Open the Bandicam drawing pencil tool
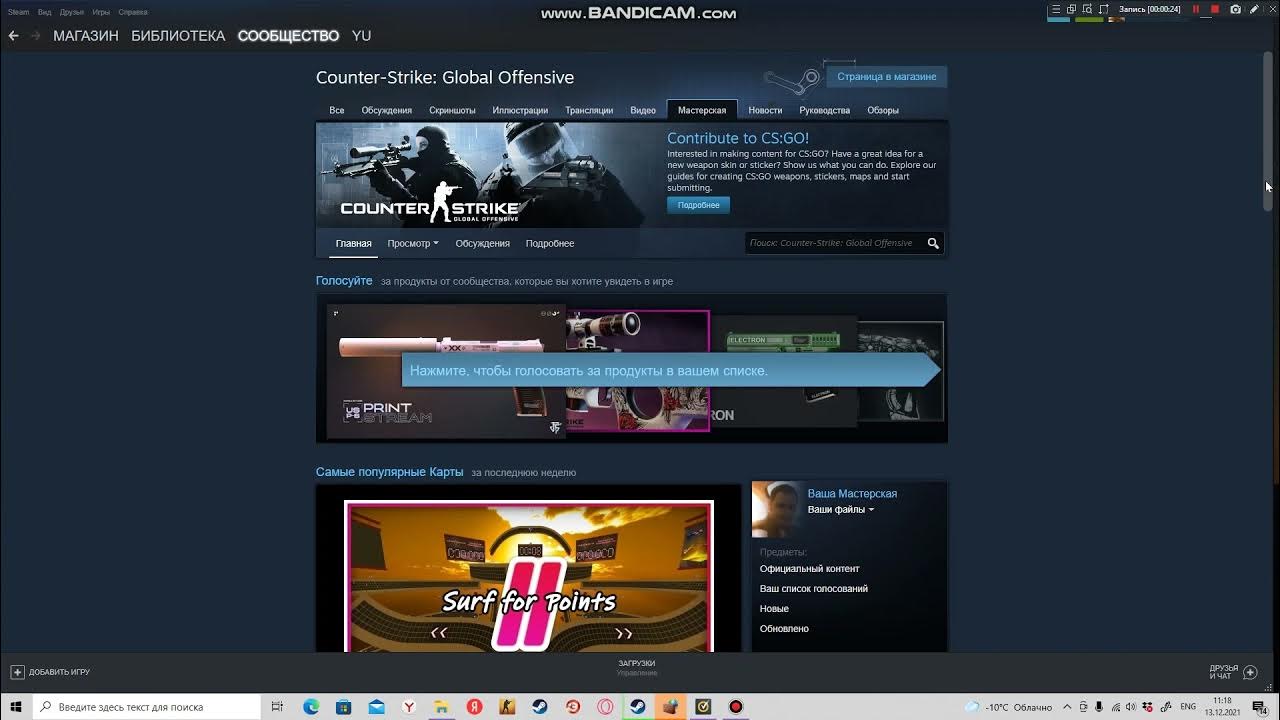 tap(1255, 9)
